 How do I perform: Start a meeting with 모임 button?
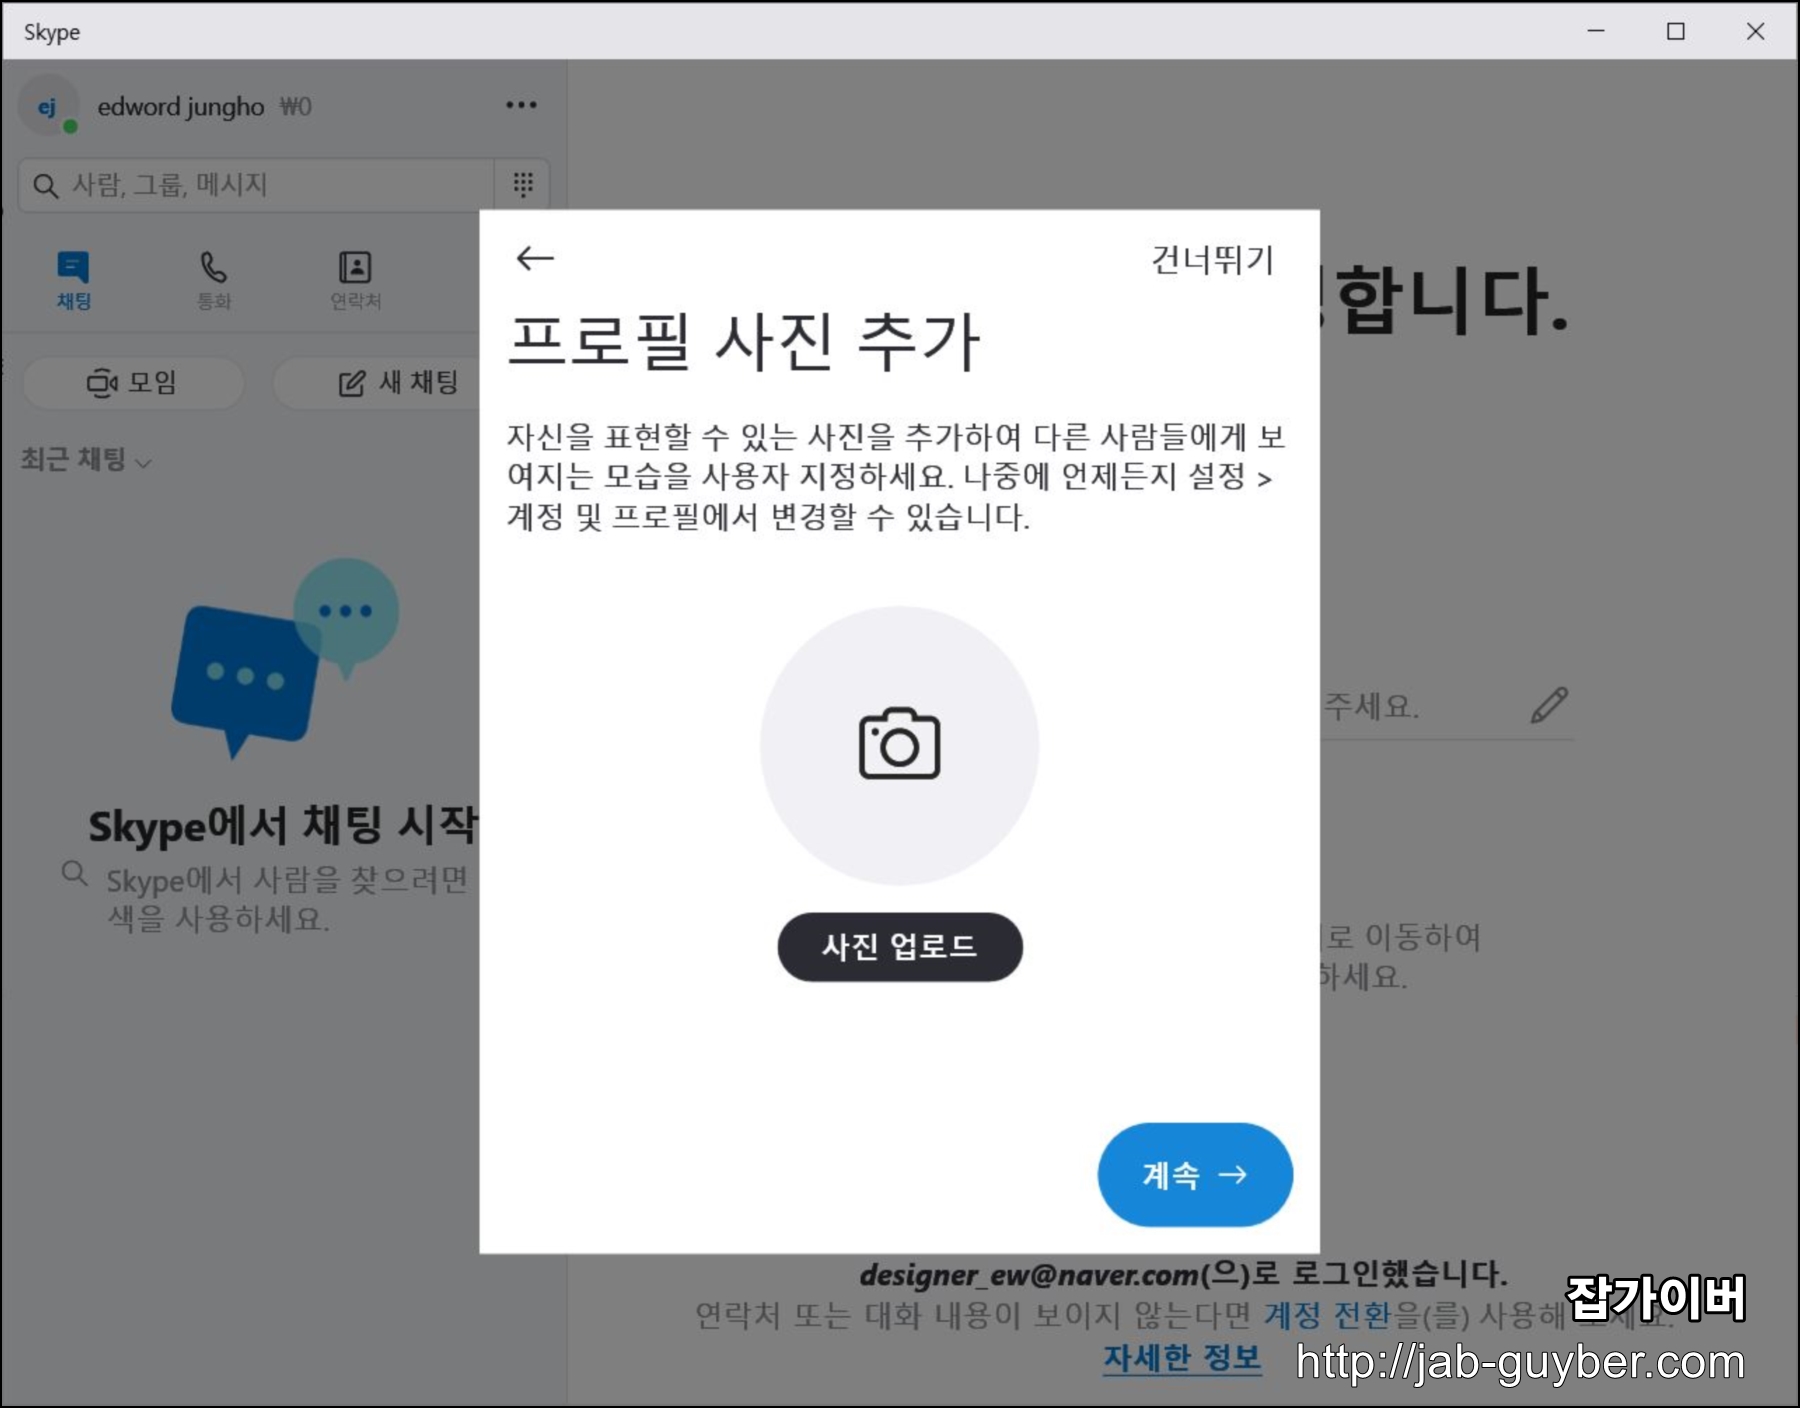(x=133, y=382)
